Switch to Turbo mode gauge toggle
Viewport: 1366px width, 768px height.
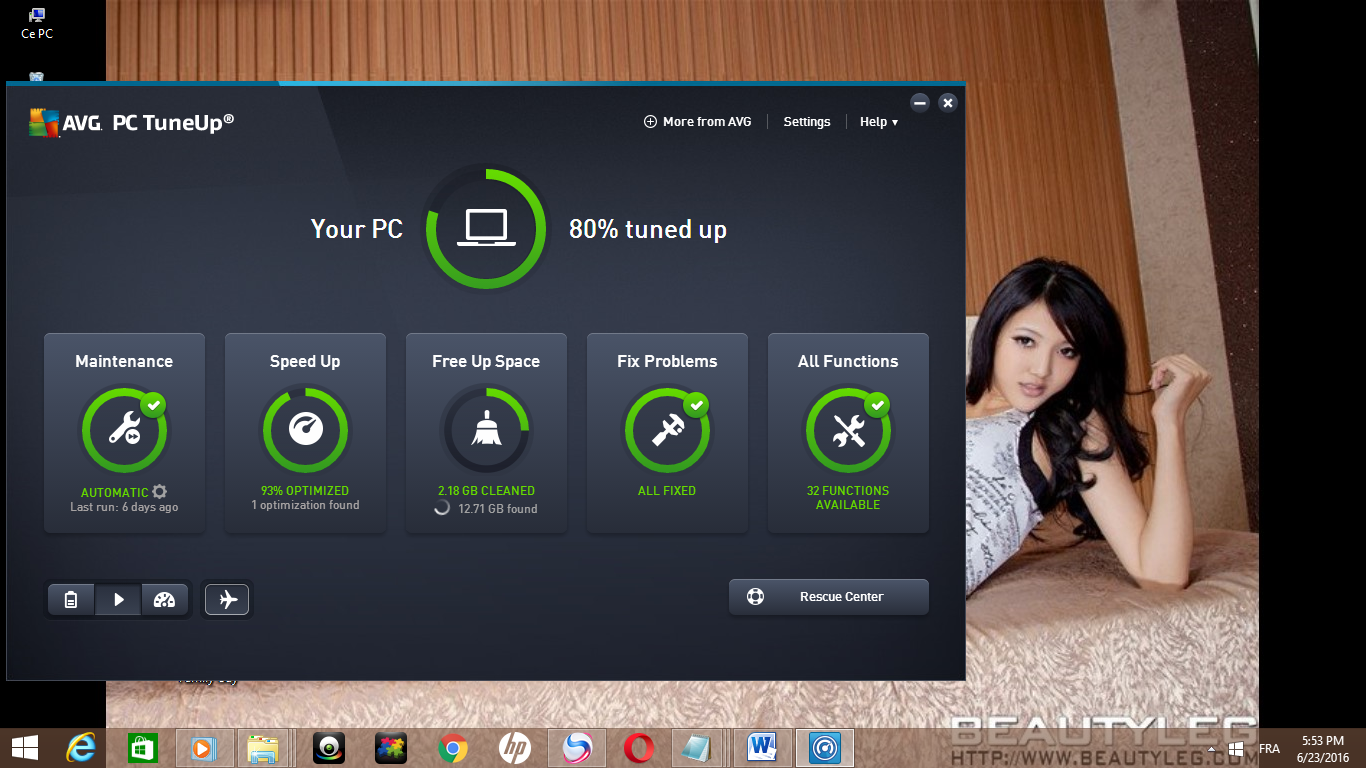tap(165, 600)
